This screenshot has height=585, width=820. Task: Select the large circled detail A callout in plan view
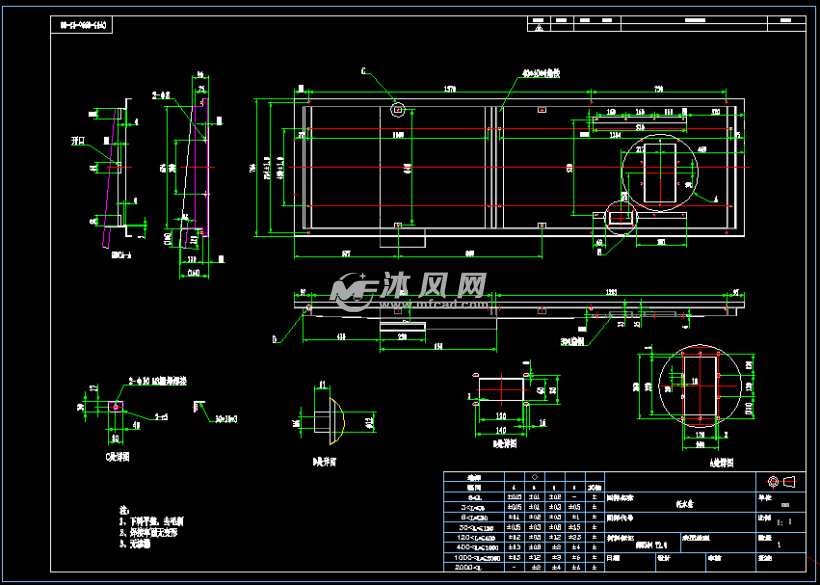pos(669,169)
